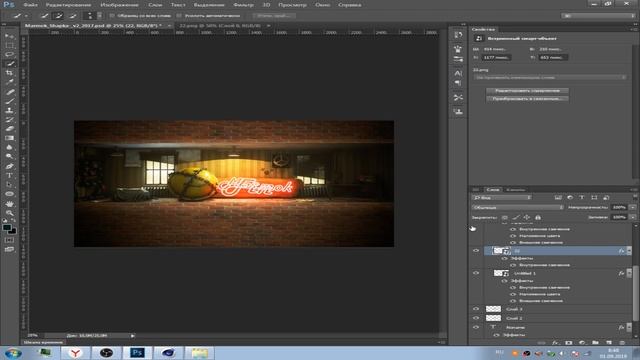
Task: Select the Hand tool
Action: click(9, 203)
